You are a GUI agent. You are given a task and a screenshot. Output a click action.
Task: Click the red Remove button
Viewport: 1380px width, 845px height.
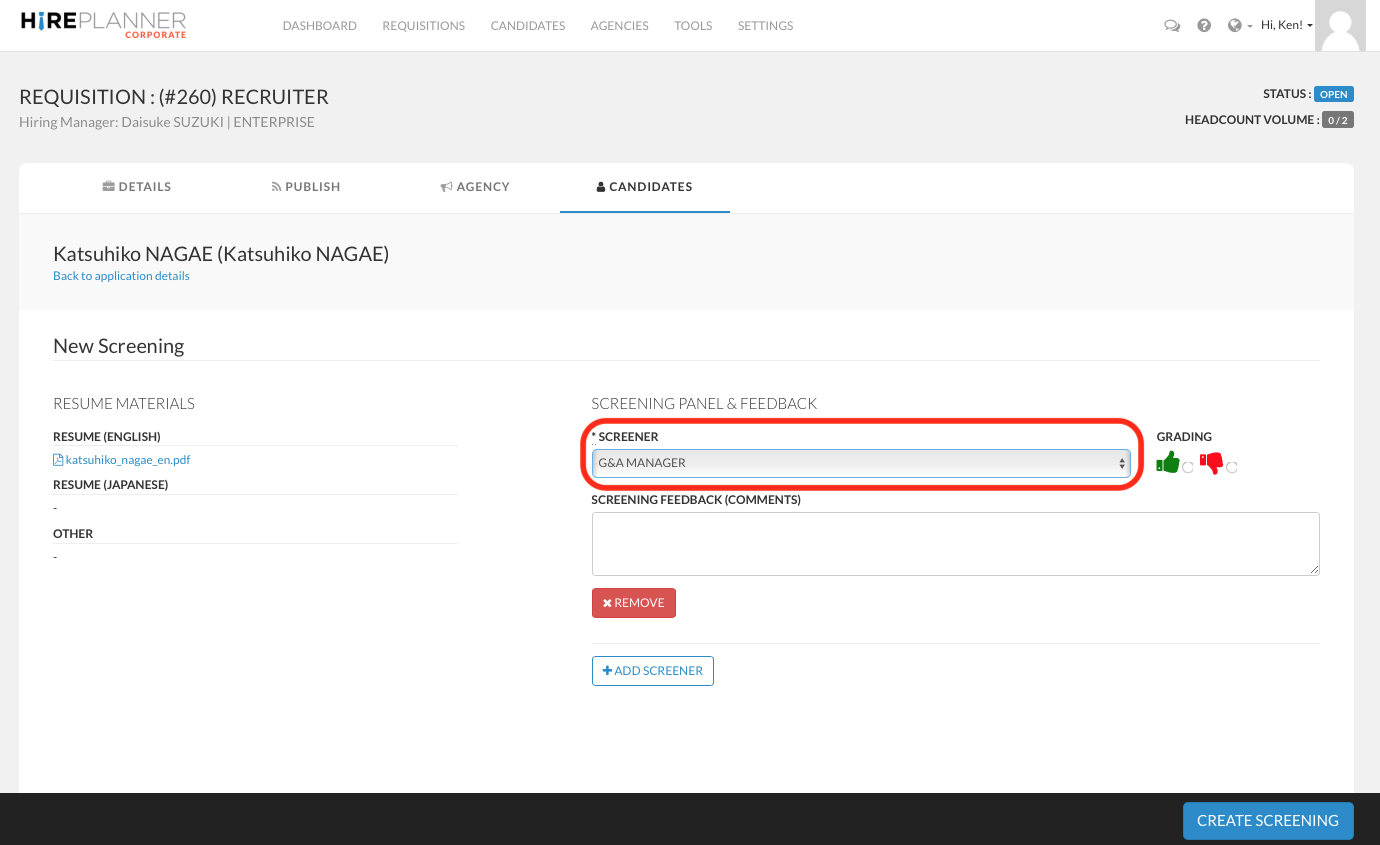tap(634, 603)
